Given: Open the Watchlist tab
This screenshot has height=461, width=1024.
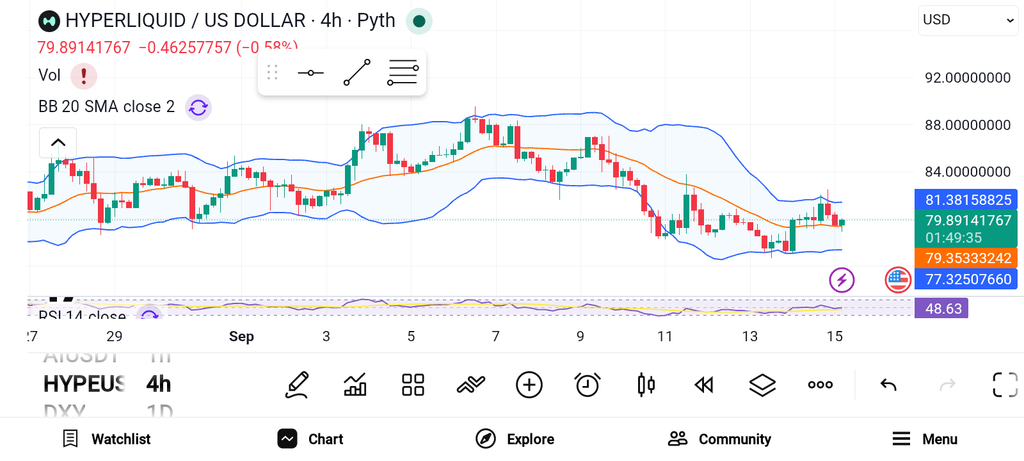Looking at the screenshot, I should [106, 439].
